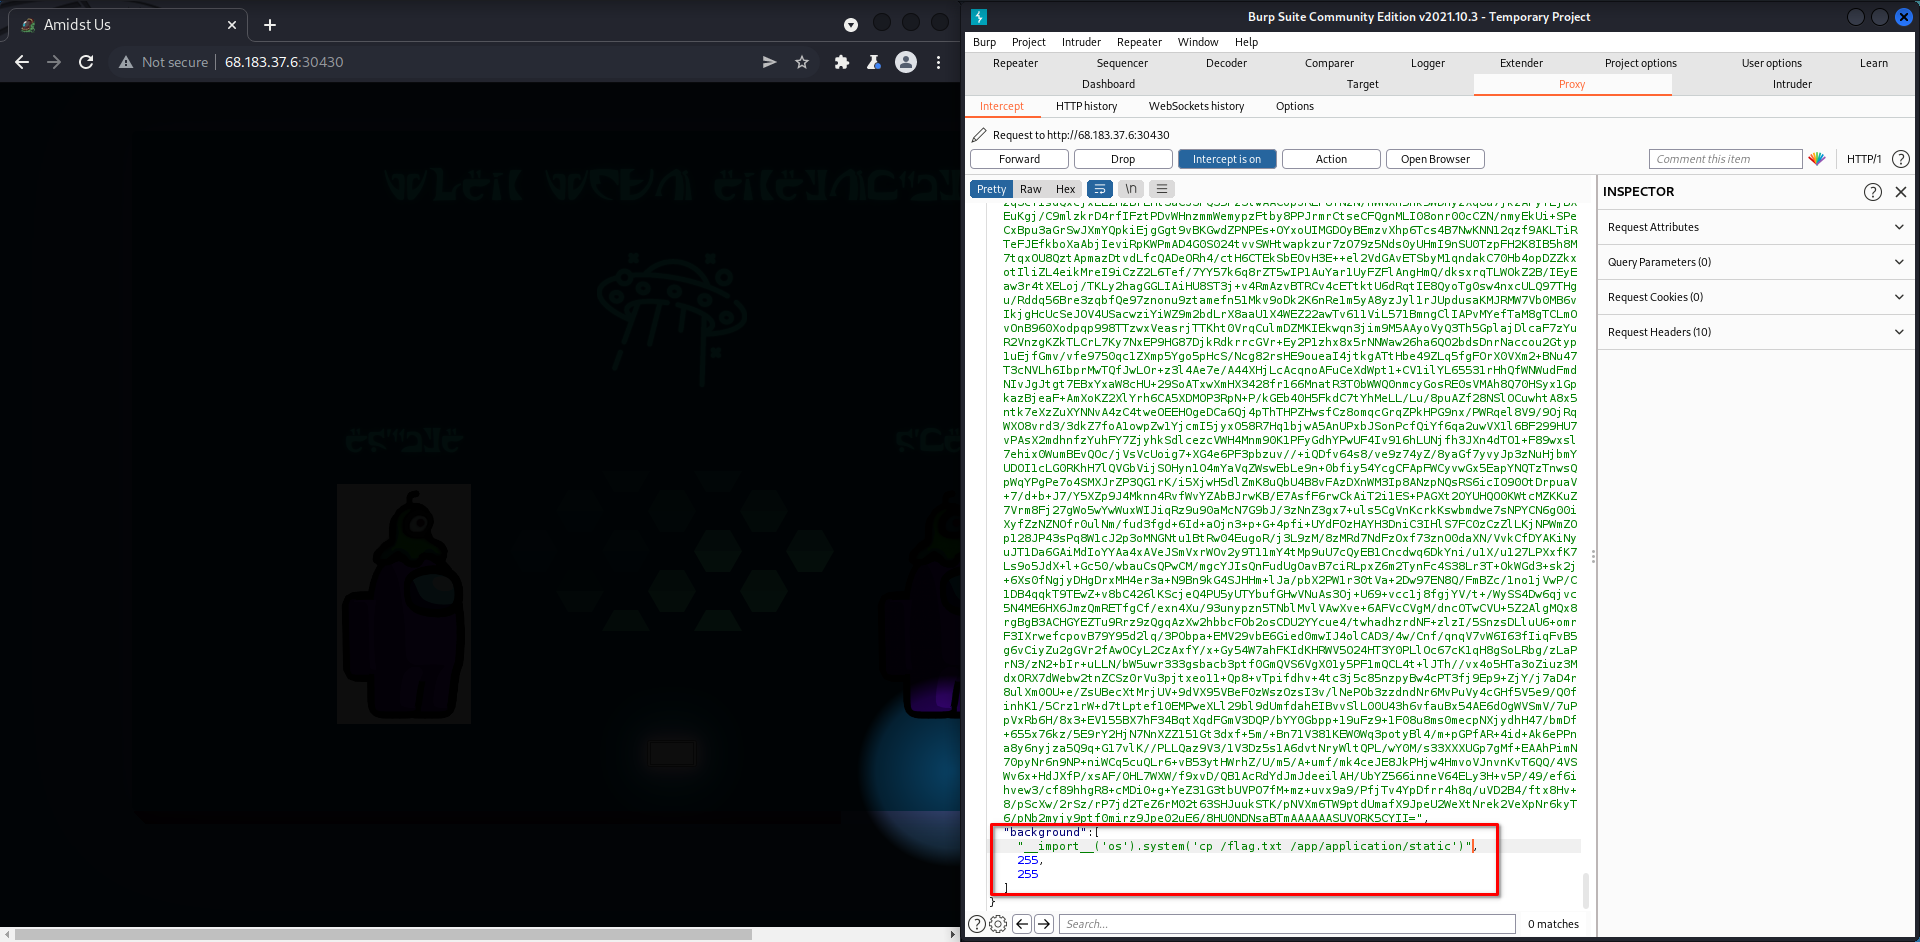The height and width of the screenshot is (942, 1920).
Task: Go to previous search match arrow
Action: pyautogui.click(x=1022, y=924)
